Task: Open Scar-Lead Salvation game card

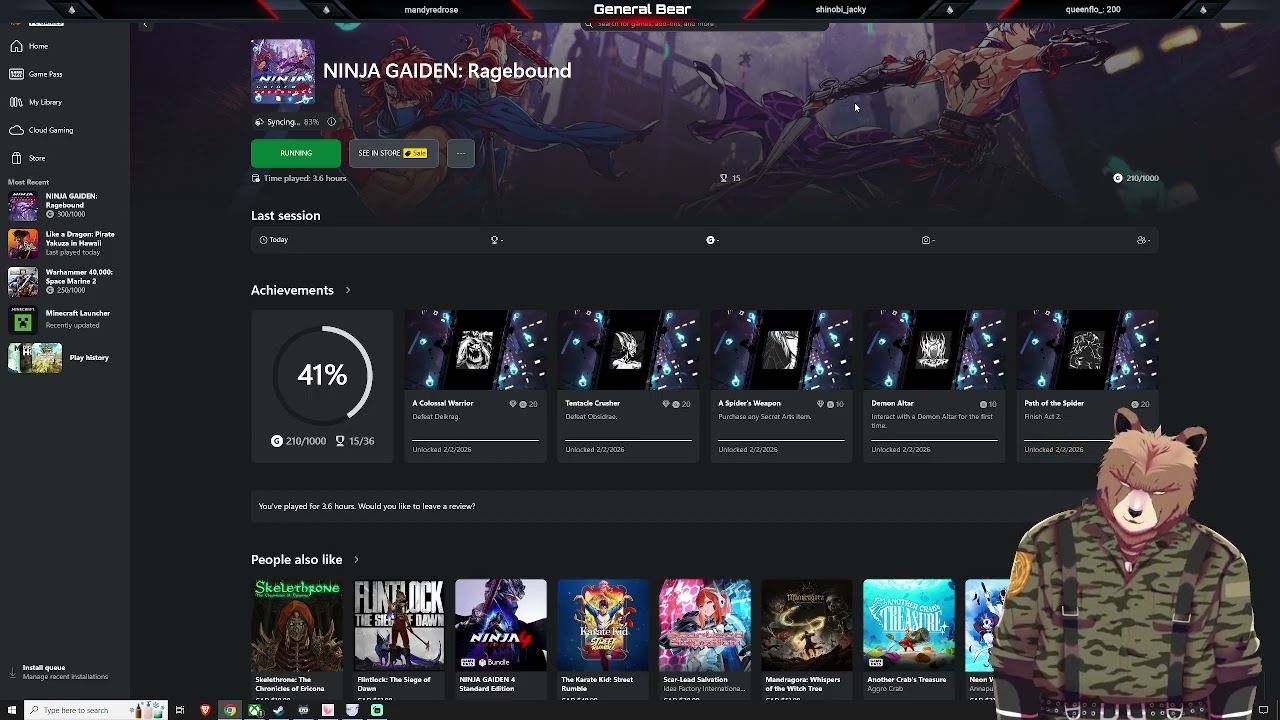Action: [705, 637]
